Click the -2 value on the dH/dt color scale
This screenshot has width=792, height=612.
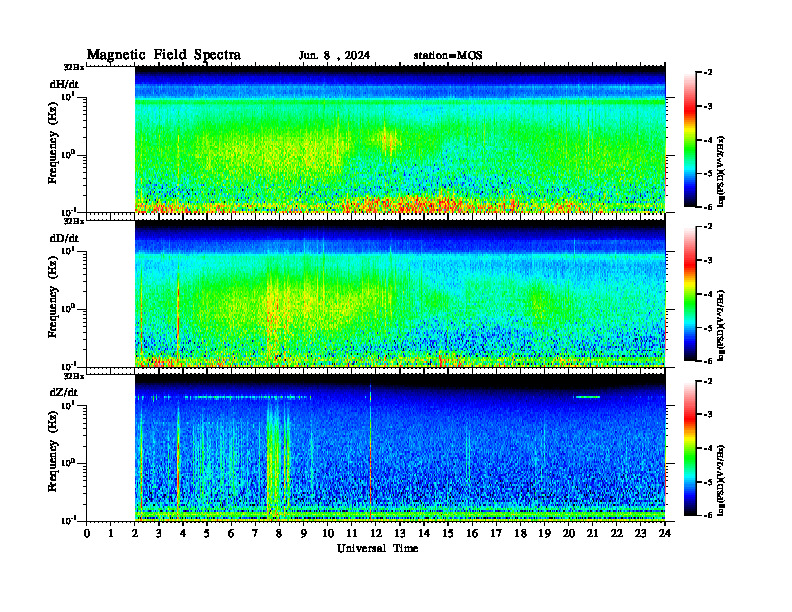[708, 73]
